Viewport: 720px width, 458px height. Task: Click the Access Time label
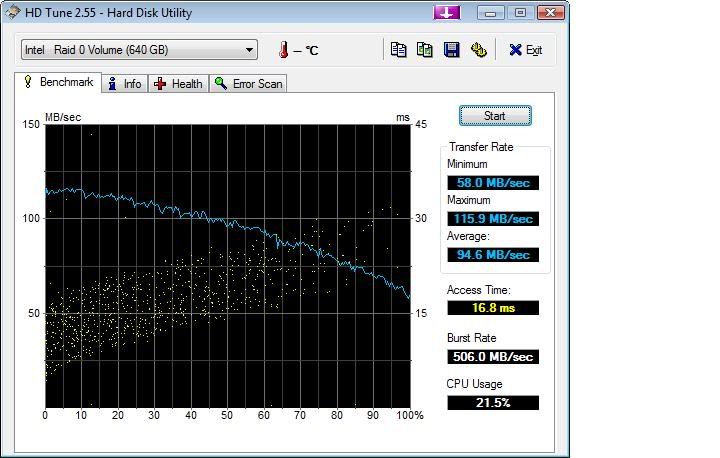(x=478, y=290)
